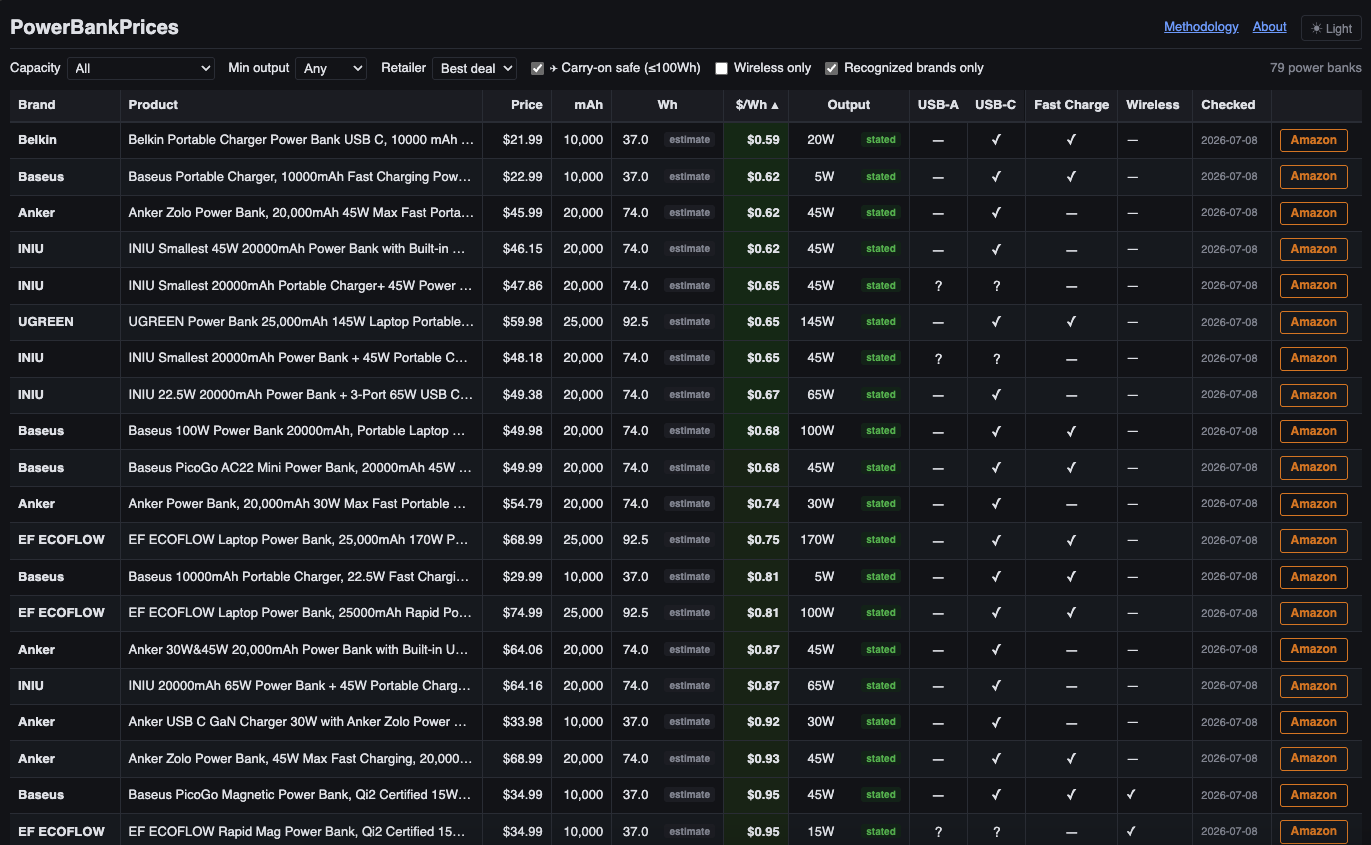Click Amazon in the $54.79 Anker row

click(x=1313, y=504)
